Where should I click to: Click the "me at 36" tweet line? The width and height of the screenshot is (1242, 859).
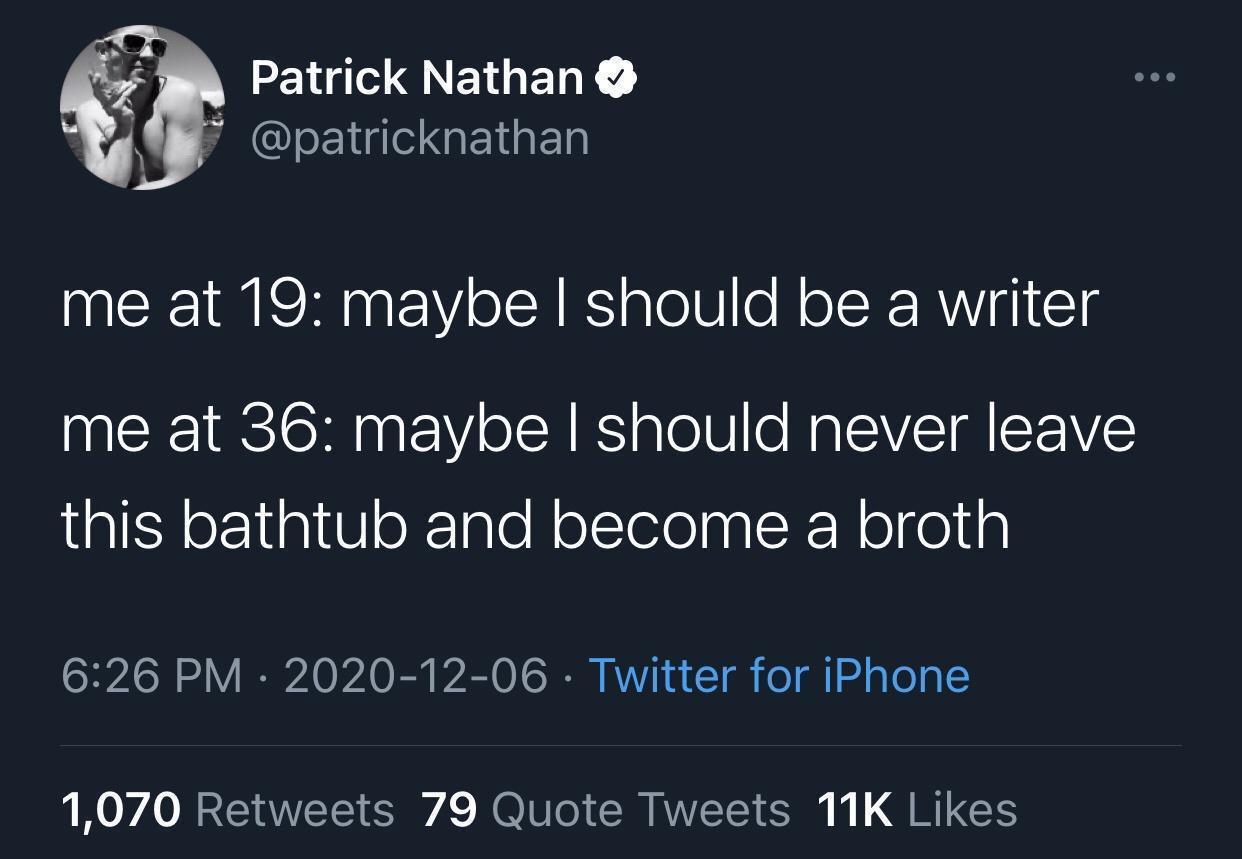tap(598, 427)
